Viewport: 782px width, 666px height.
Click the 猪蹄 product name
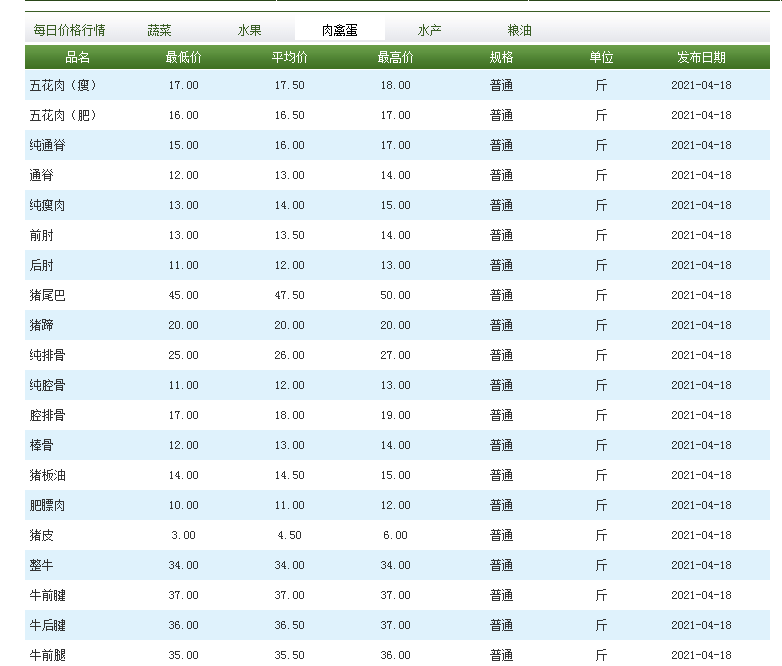41,325
